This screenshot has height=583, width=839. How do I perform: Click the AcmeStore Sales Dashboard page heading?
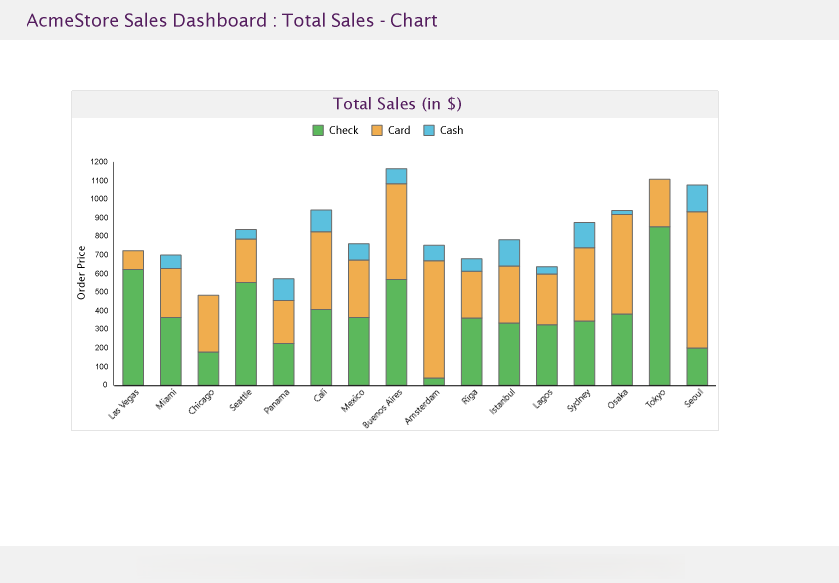click(x=231, y=20)
